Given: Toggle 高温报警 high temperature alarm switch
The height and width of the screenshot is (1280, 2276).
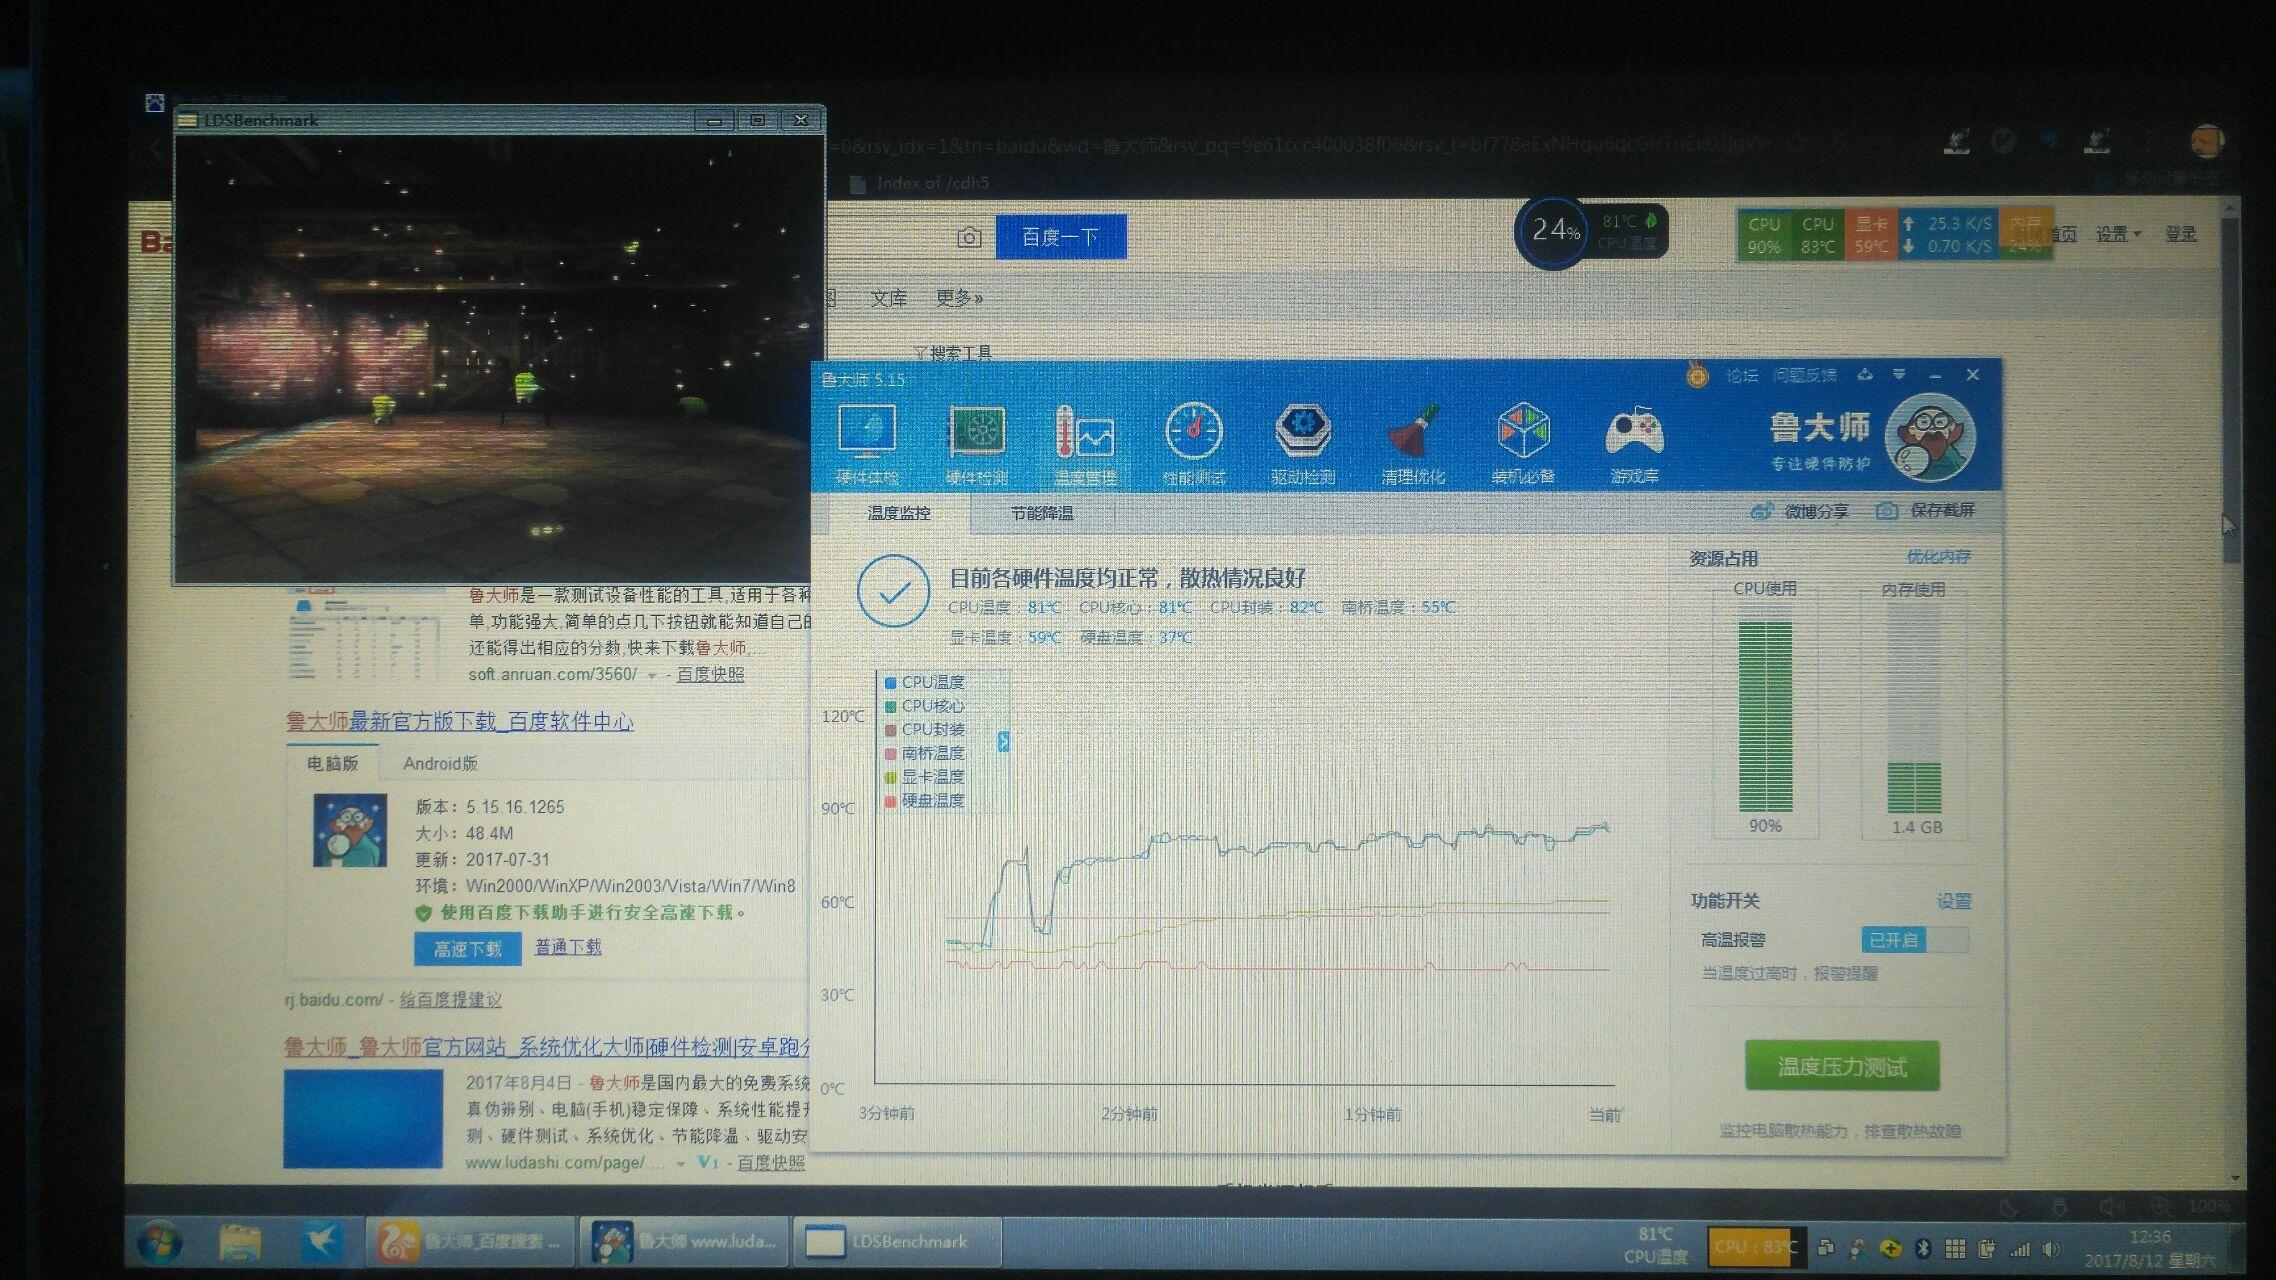Looking at the screenshot, I should pos(1914,940).
